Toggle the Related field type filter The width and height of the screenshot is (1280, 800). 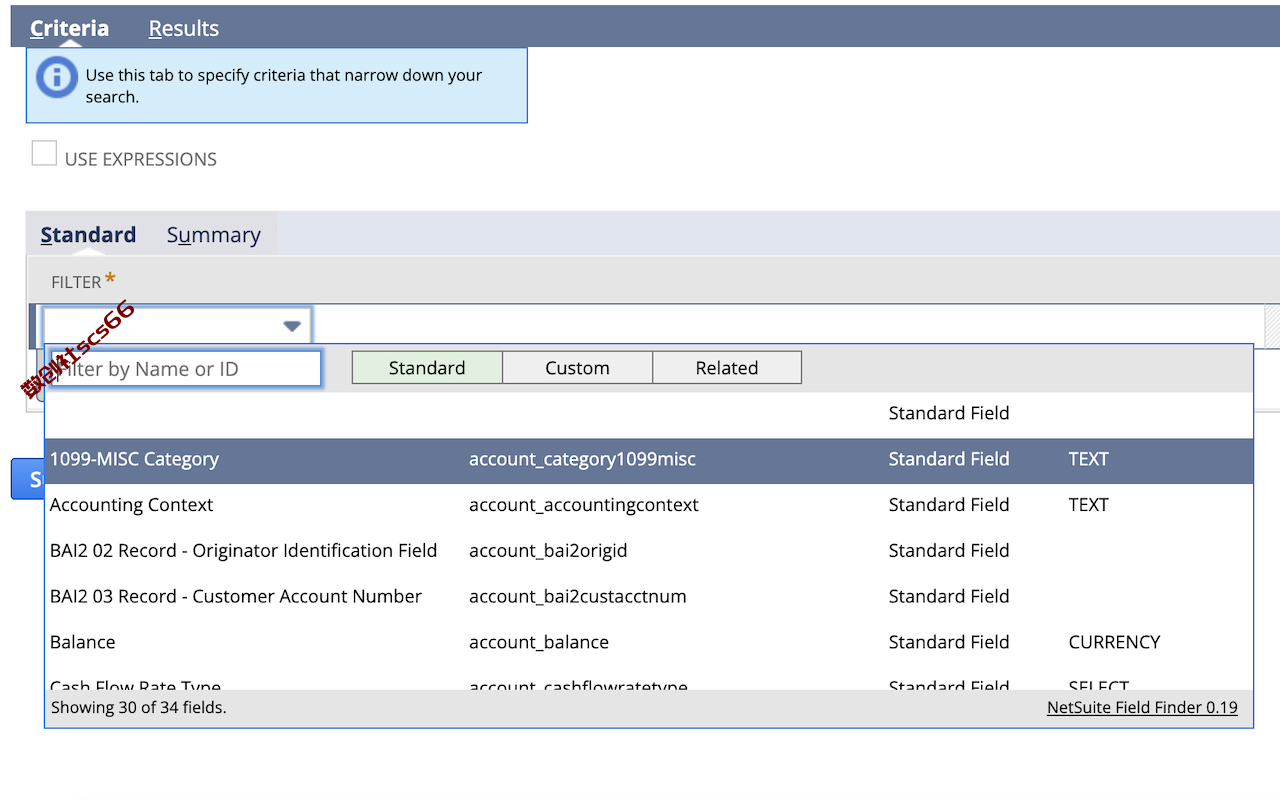[x=727, y=367]
